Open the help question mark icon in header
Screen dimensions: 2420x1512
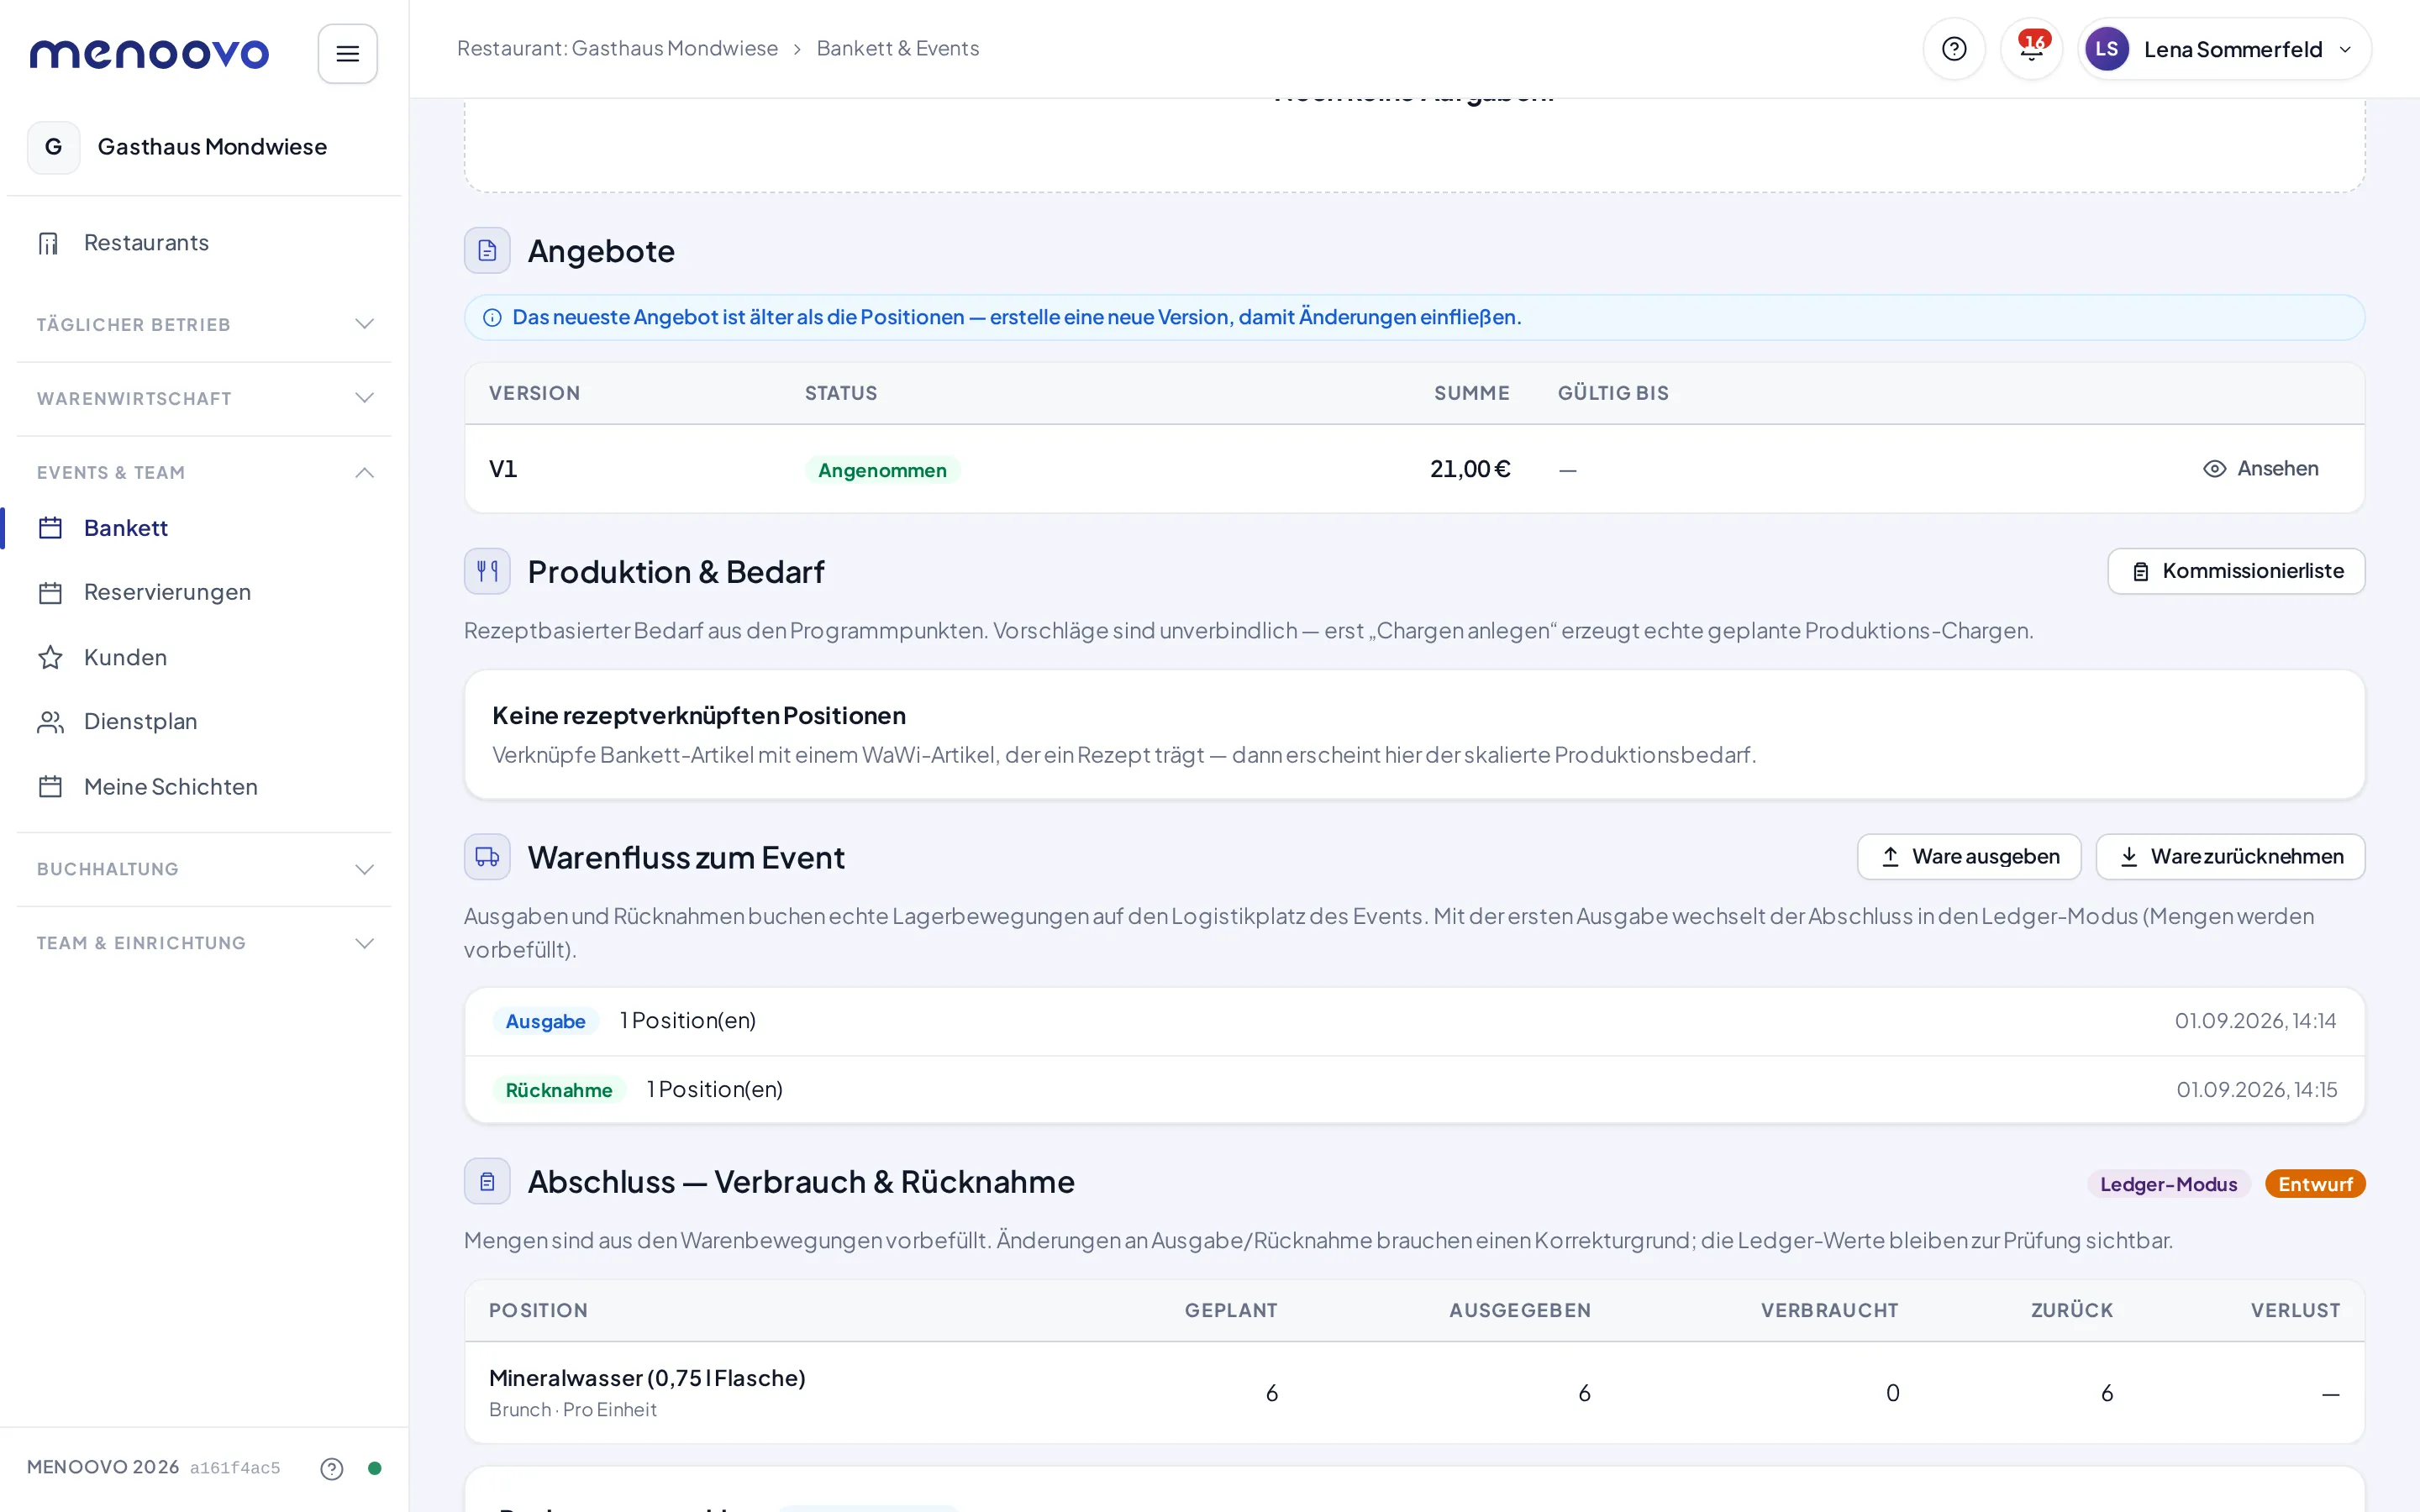(1953, 49)
